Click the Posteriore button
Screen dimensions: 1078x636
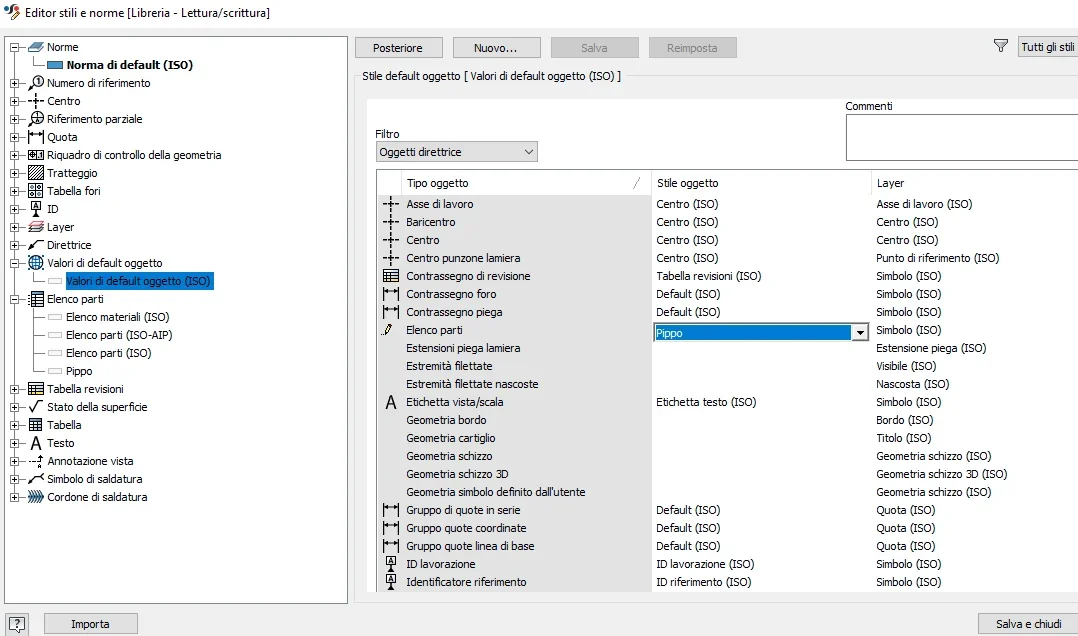pos(399,47)
